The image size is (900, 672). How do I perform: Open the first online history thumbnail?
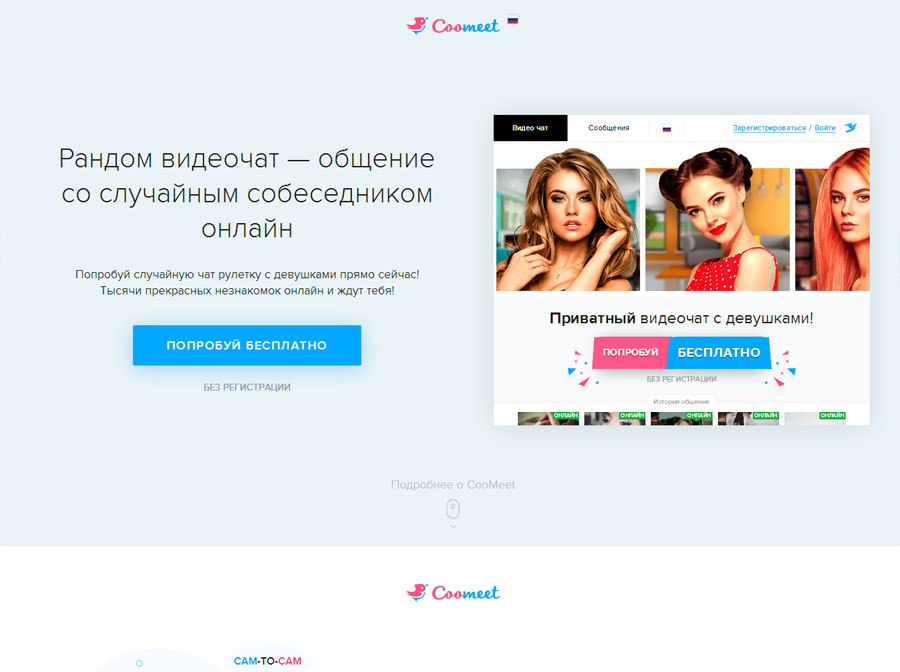coord(548,418)
